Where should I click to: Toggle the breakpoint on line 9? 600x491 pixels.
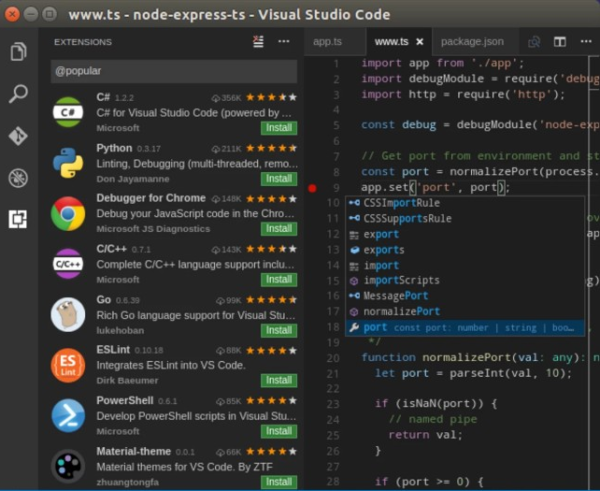click(x=312, y=188)
